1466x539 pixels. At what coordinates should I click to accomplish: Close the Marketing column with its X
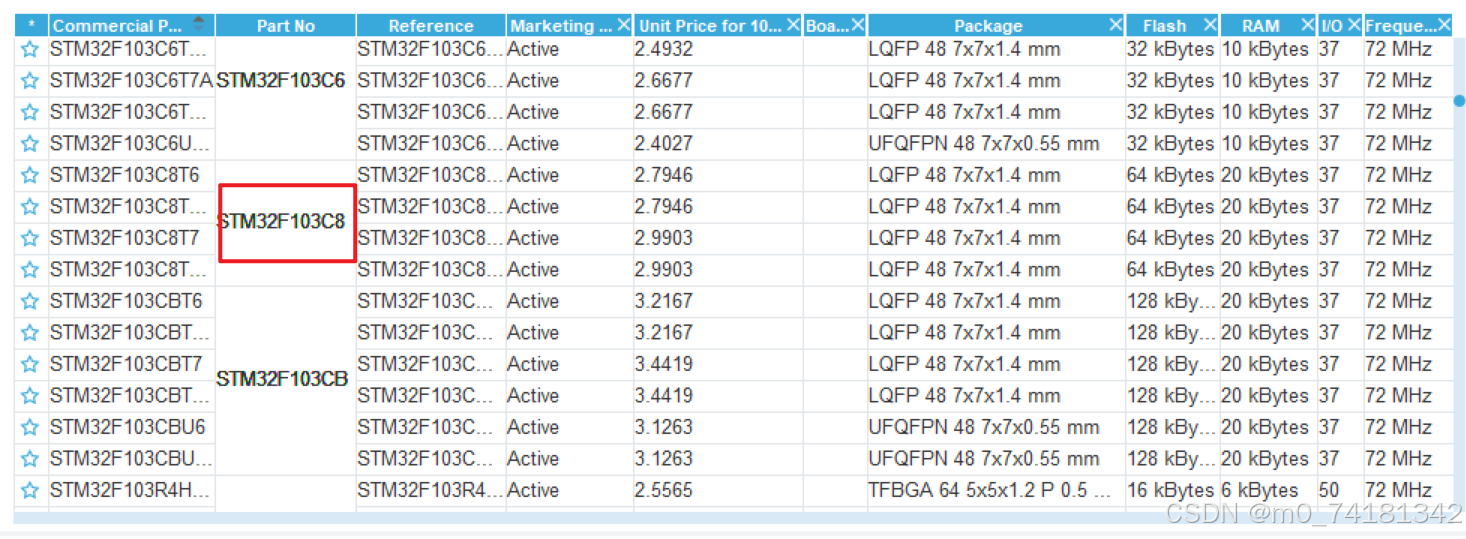tap(624, 25)
